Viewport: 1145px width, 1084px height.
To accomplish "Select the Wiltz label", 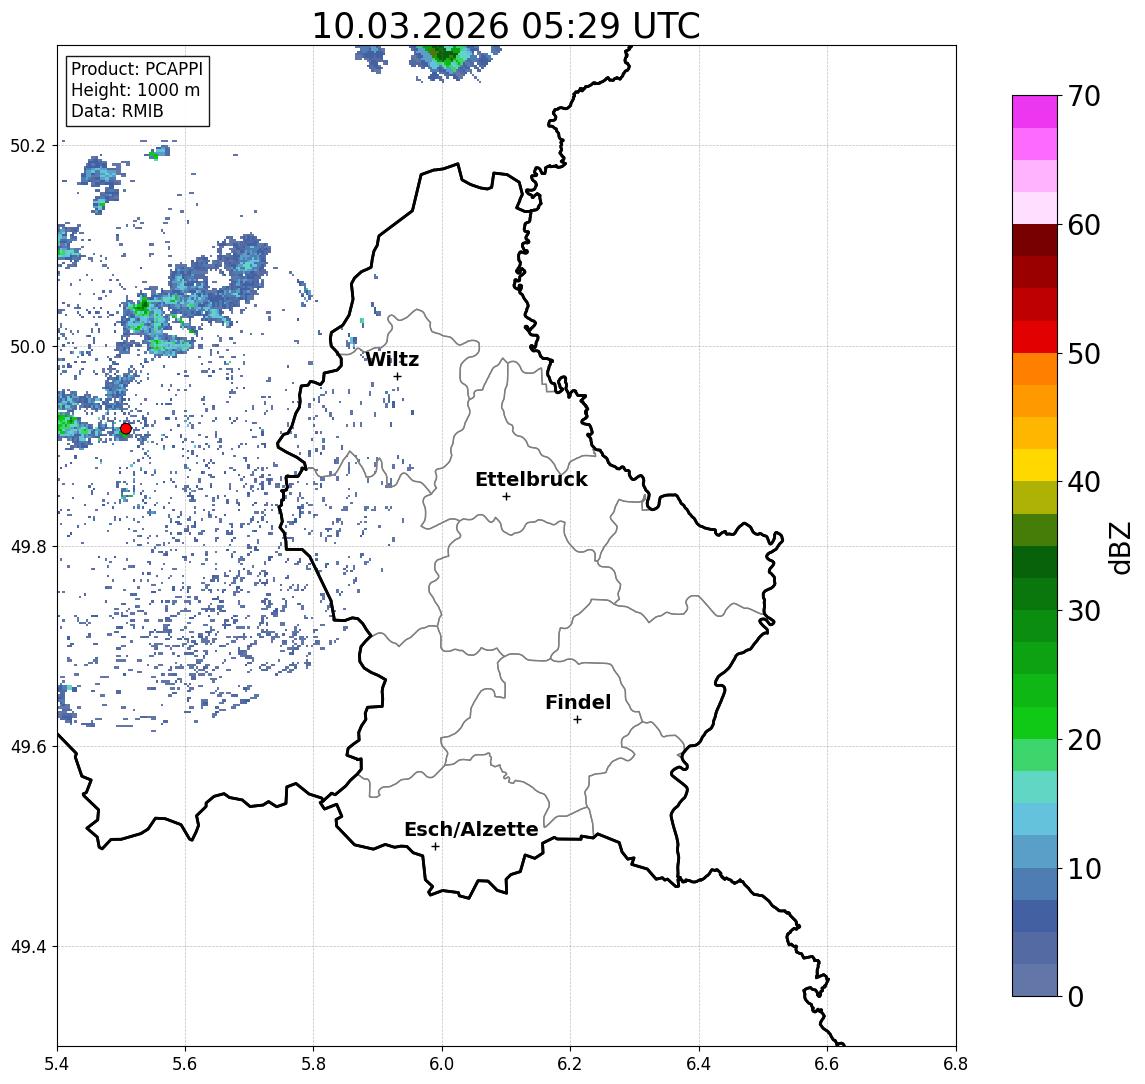I will [x=392, y=359].
